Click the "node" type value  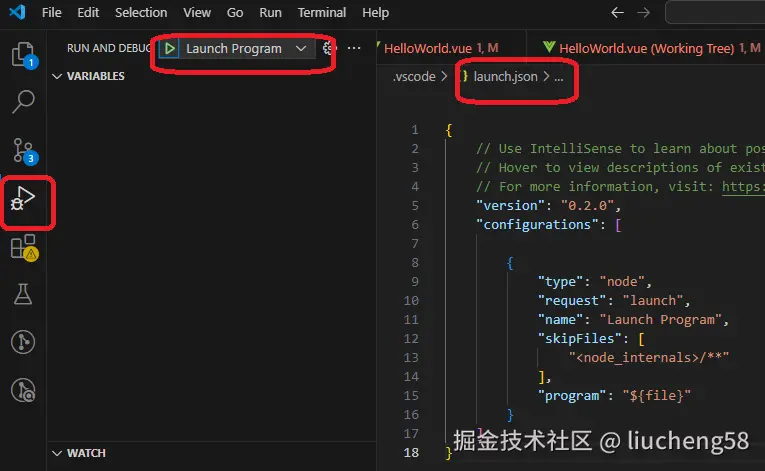tap(622, 282)
